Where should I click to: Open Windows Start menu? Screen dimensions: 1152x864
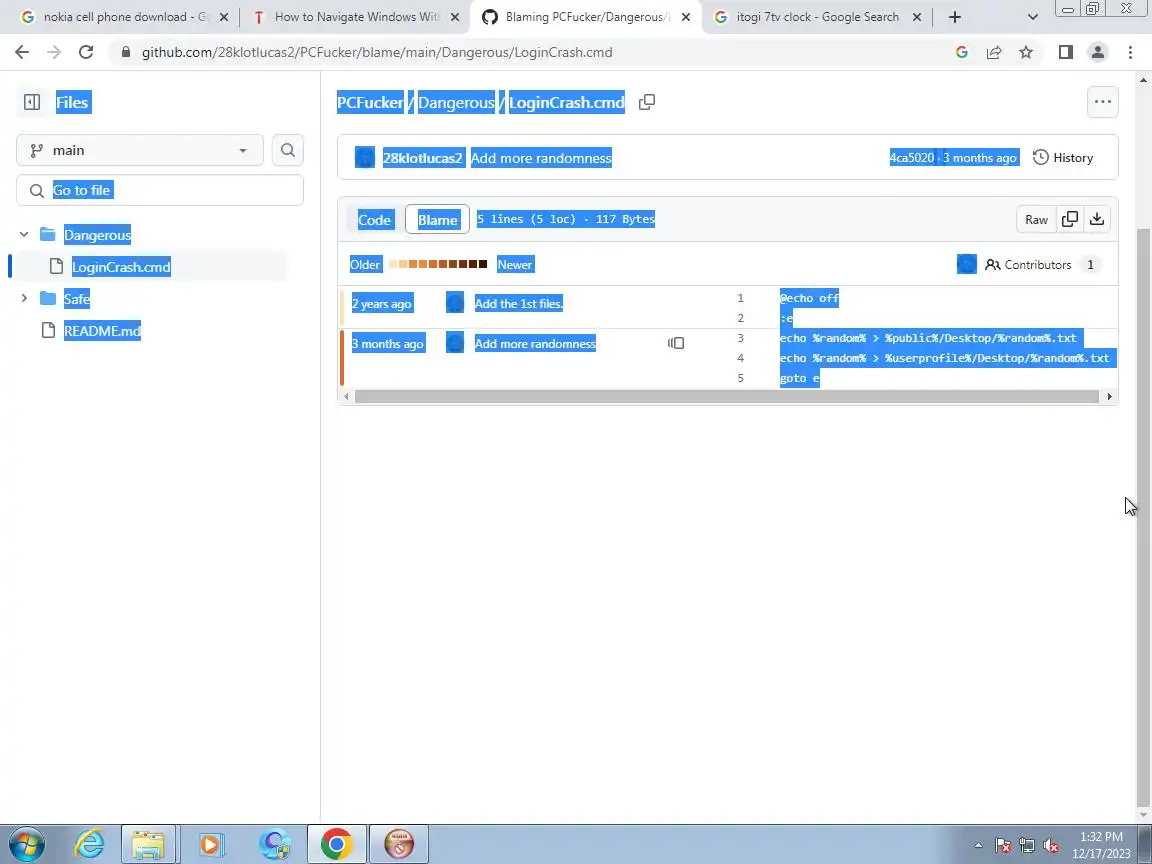click(x=26, y=844)
